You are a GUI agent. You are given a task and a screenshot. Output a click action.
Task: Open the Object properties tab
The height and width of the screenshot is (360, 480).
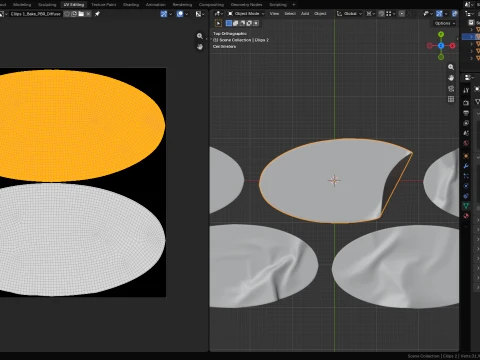466,156
